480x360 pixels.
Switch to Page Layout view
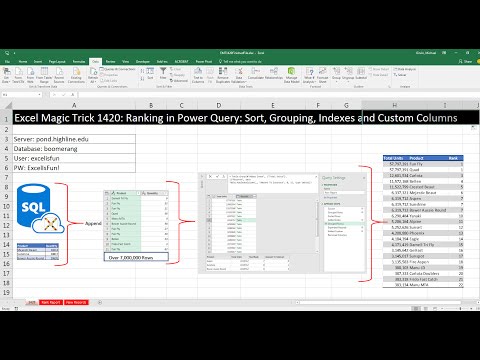pos(426,309)
